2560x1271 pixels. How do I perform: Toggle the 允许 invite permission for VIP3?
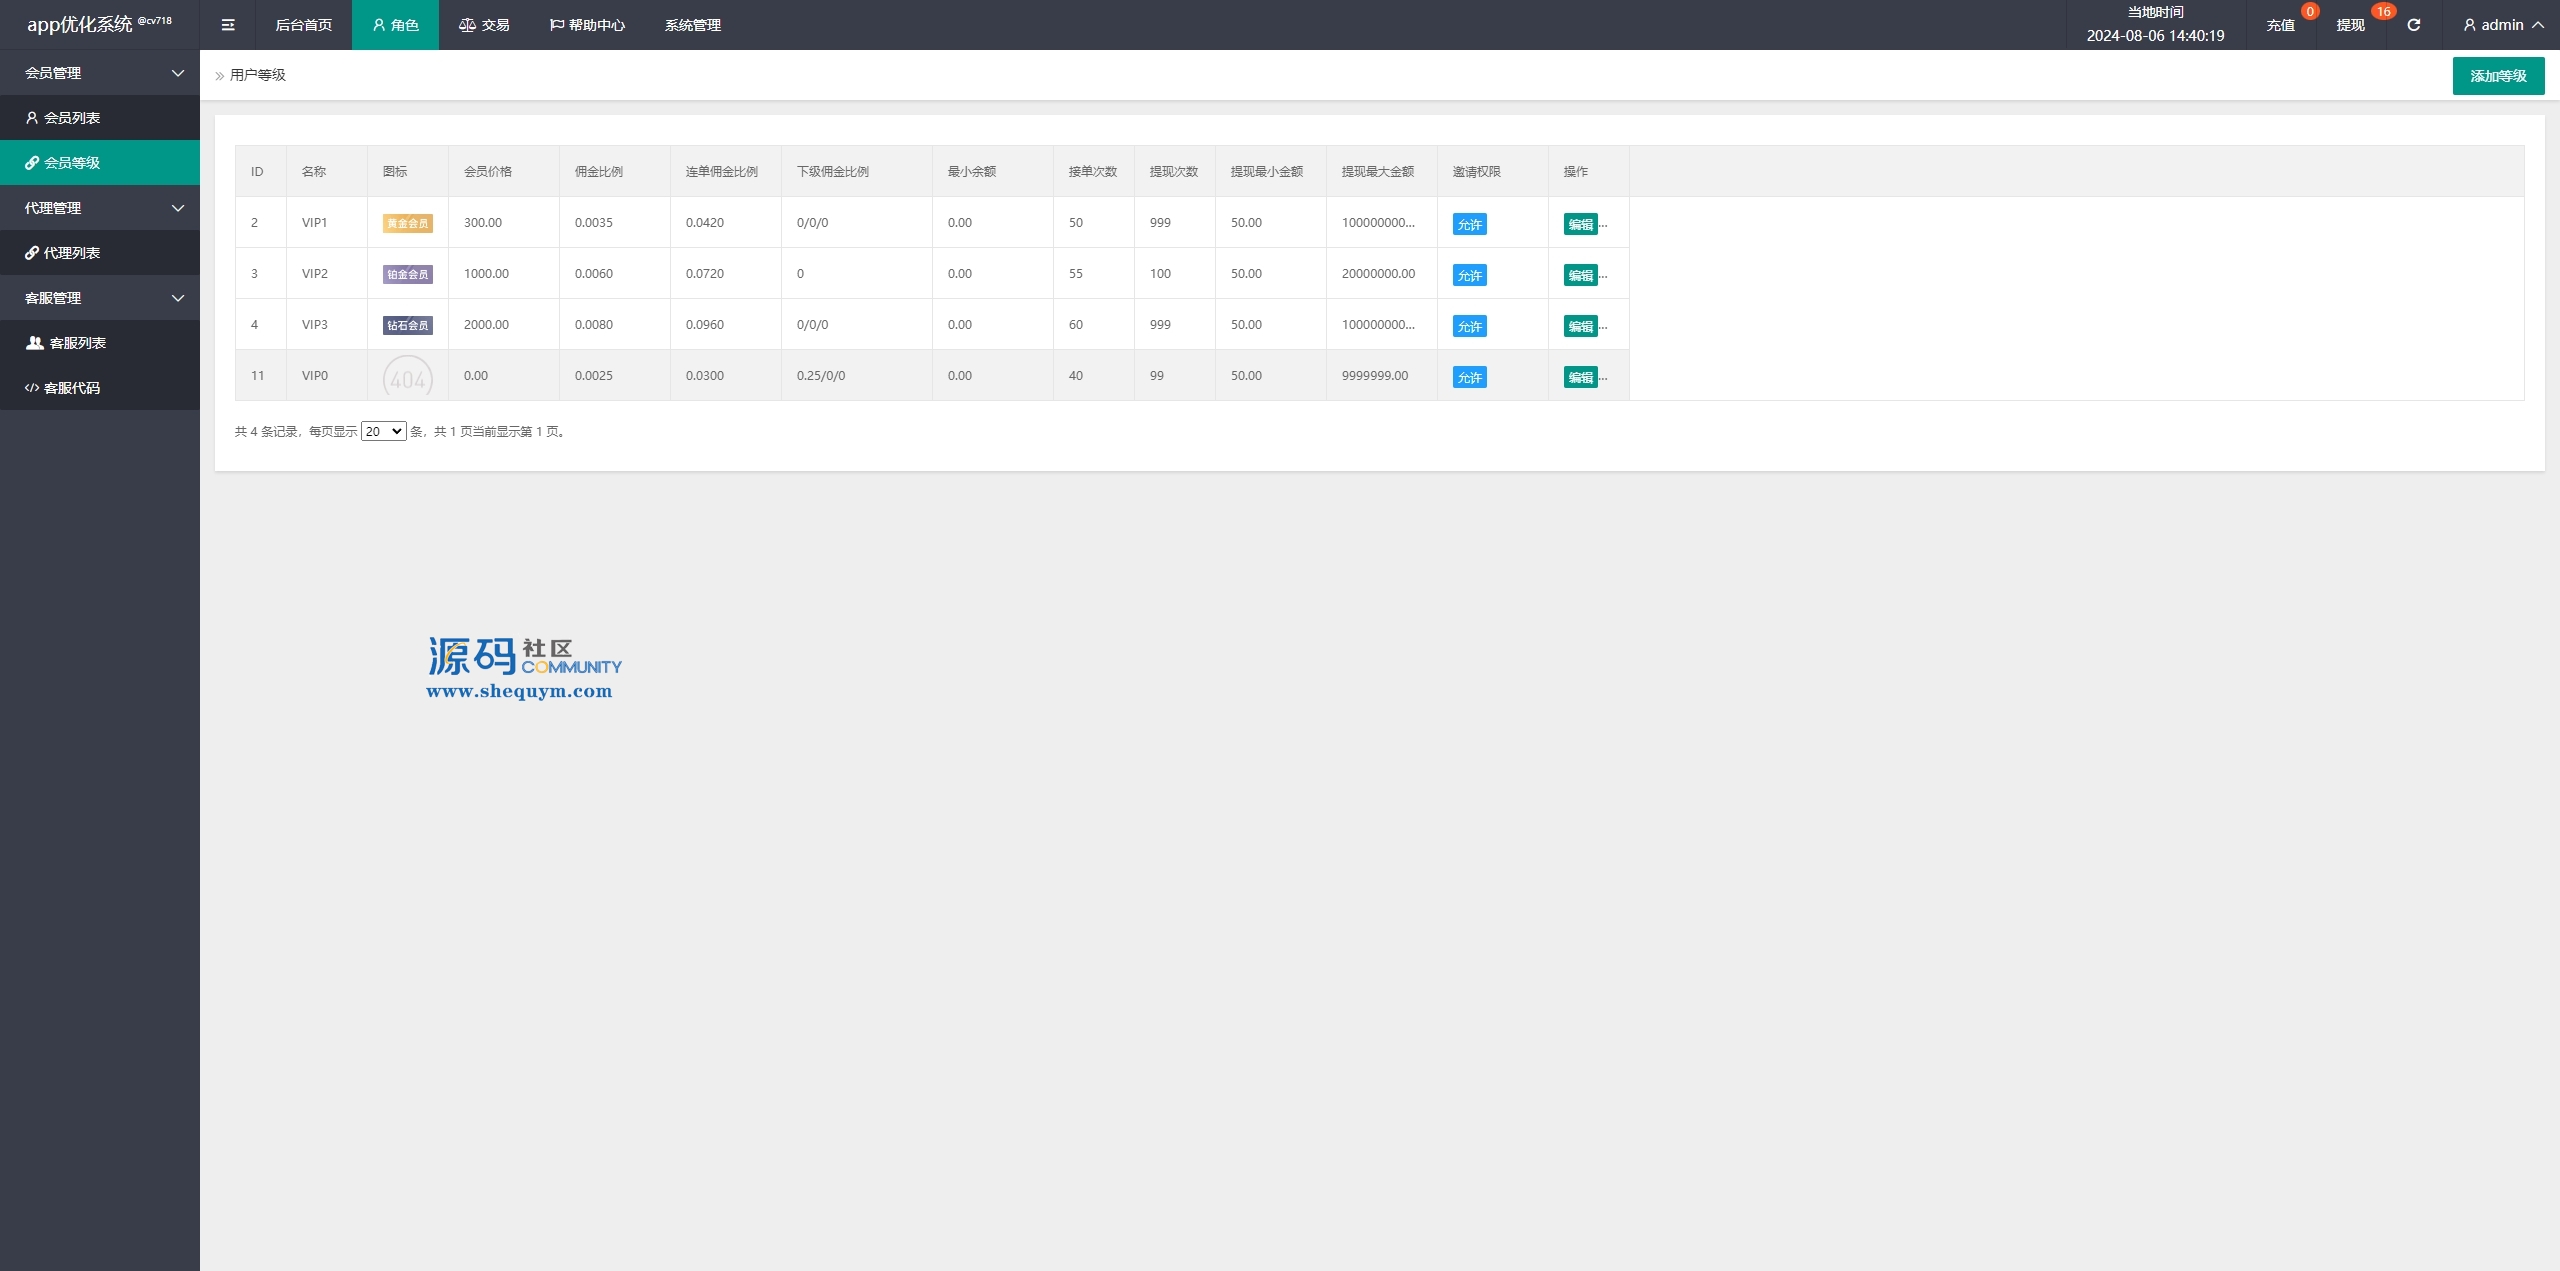[x=1469, y=326]
